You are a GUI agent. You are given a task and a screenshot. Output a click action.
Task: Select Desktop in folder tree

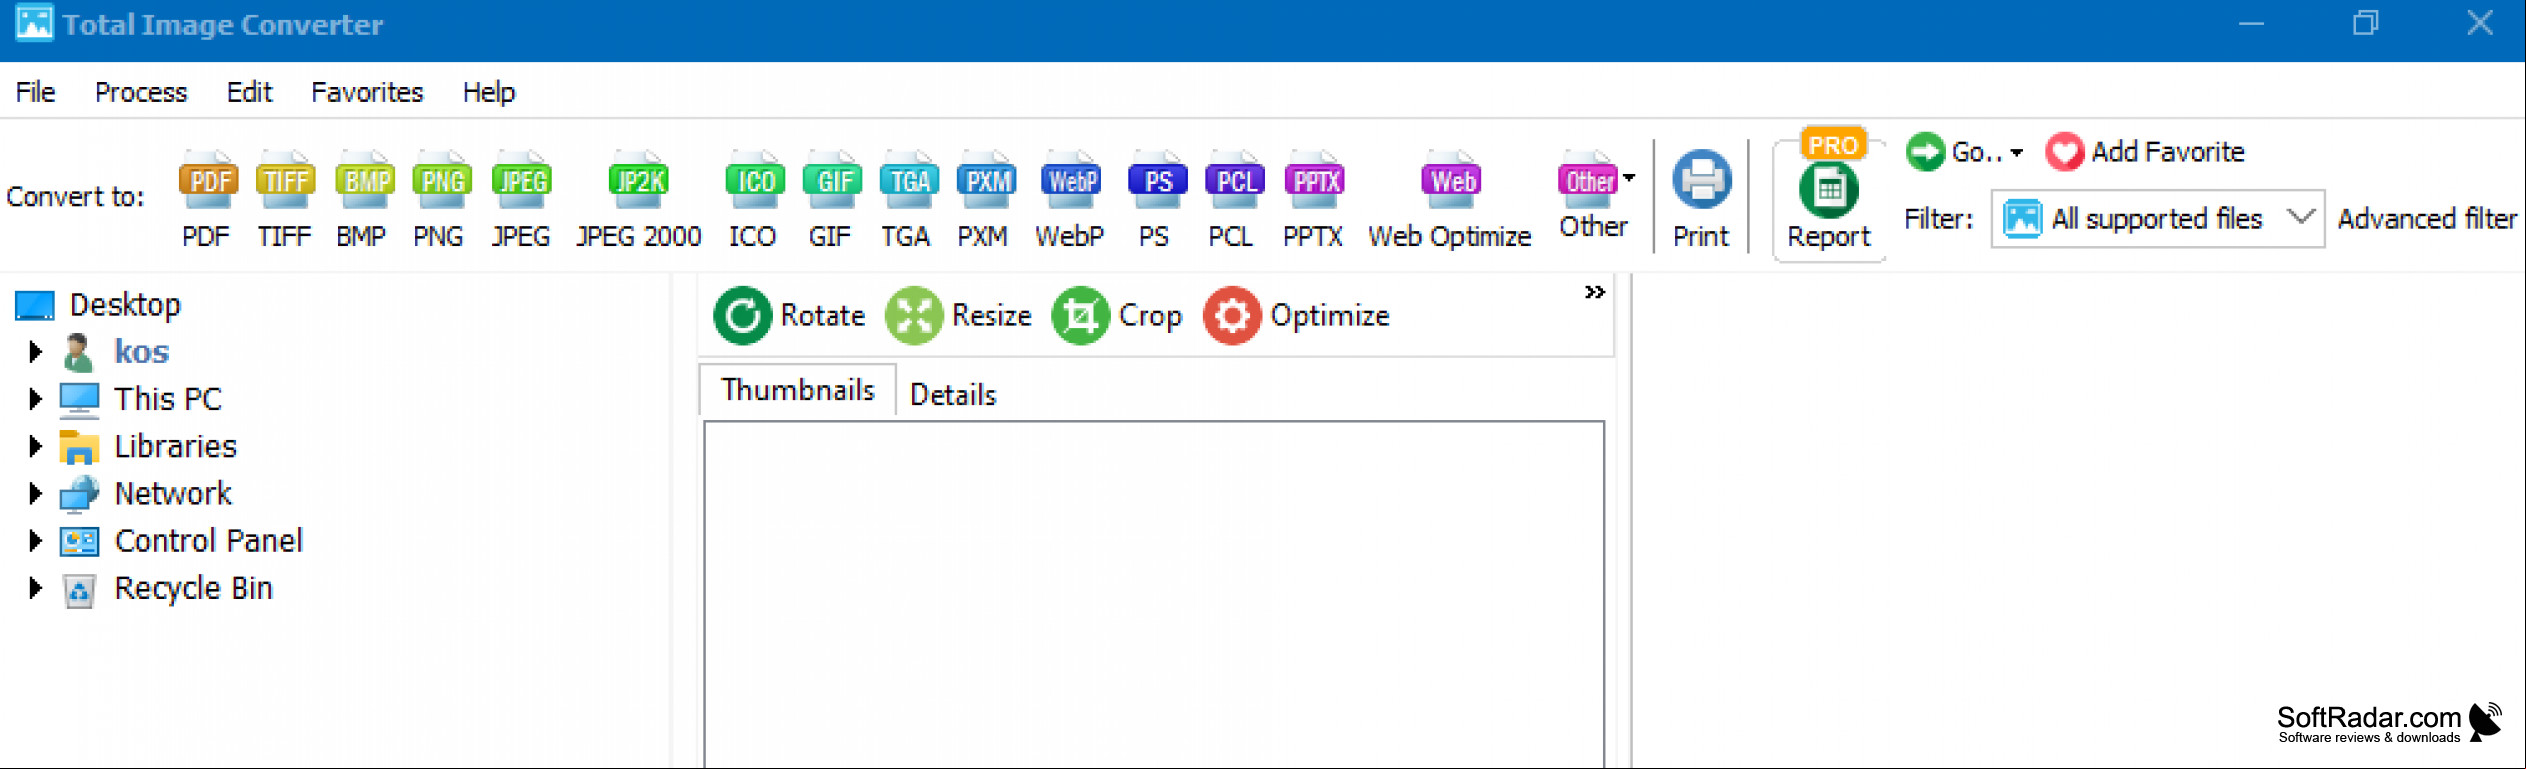[x=125, y=304]
